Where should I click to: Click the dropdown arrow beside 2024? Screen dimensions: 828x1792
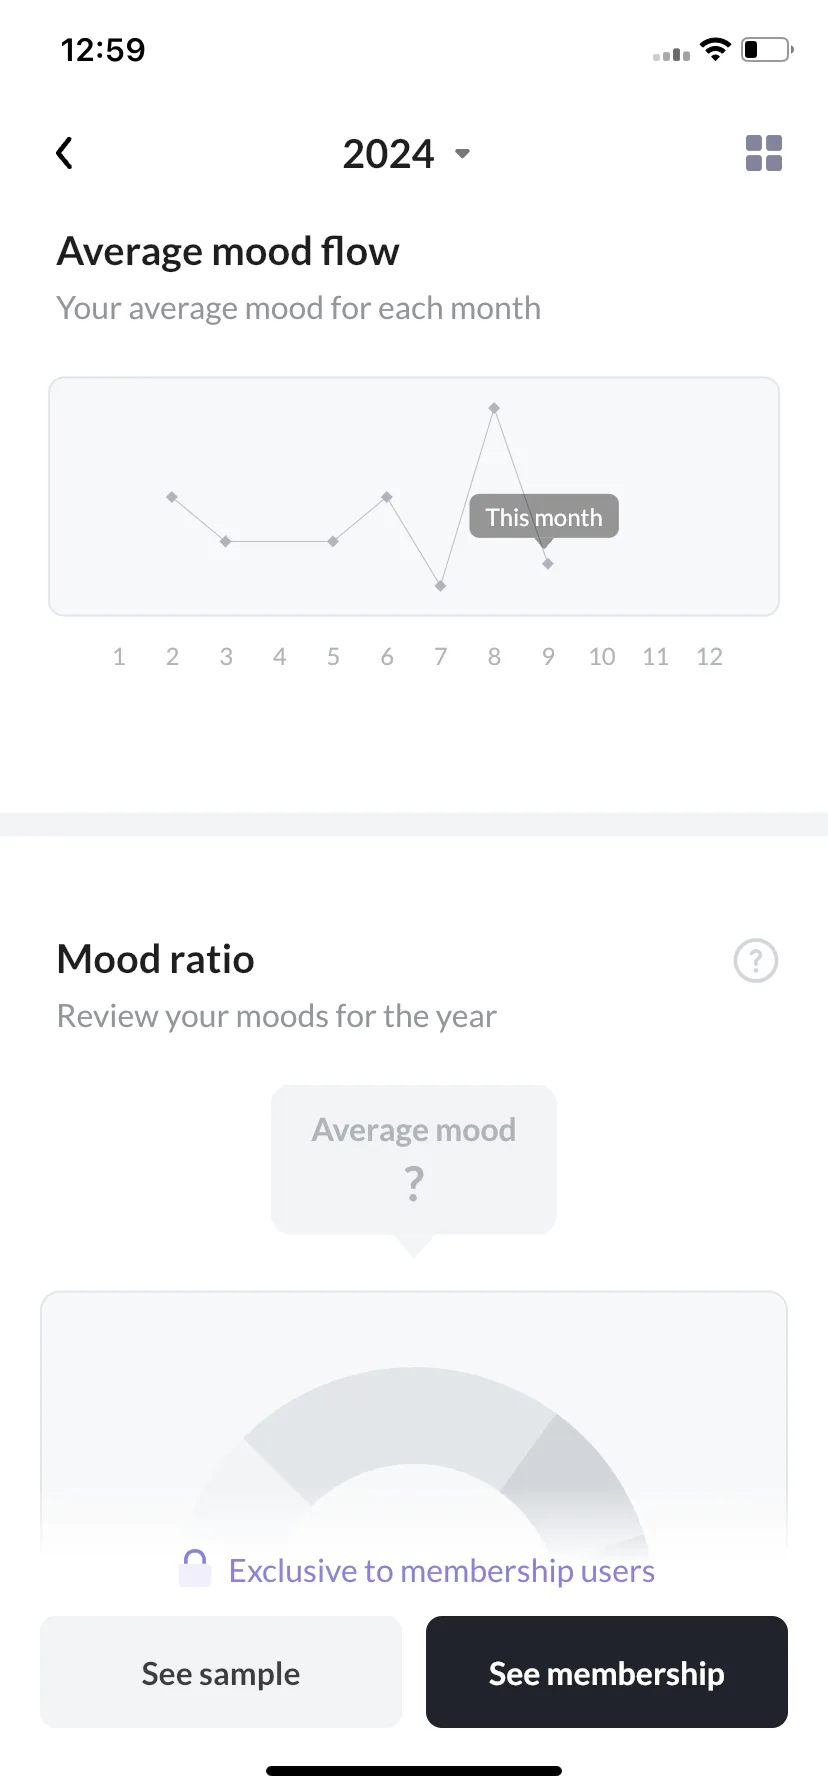462,154
